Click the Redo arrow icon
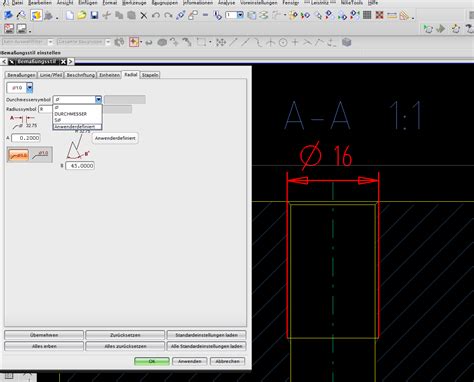 [168, 15]
